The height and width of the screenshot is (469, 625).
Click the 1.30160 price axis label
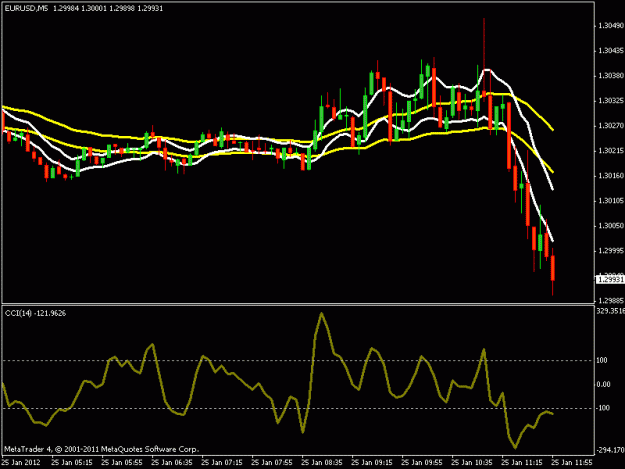click(611, 176)
